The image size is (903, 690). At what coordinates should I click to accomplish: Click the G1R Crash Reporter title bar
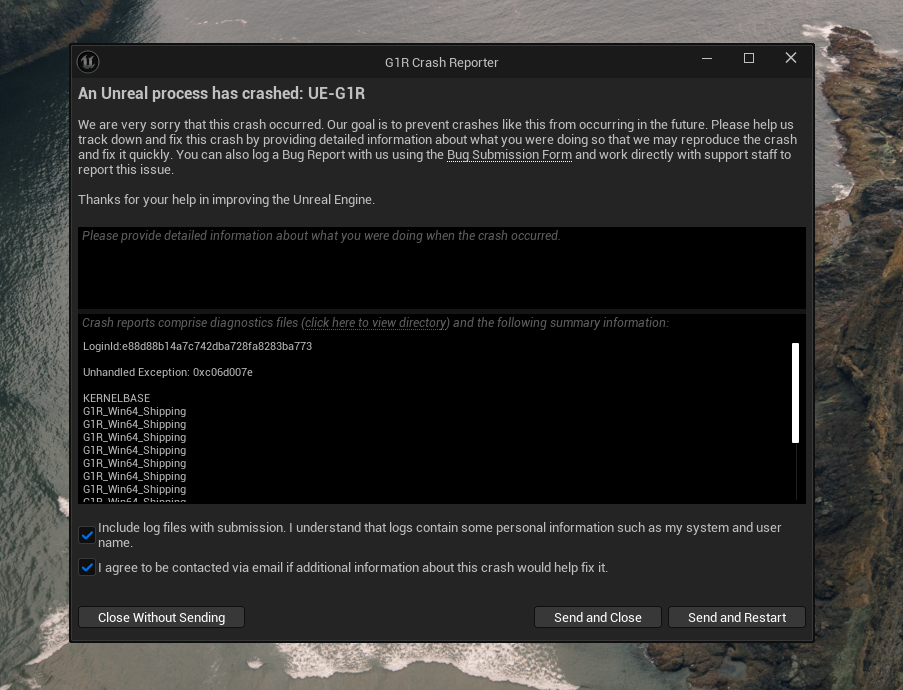[x=441, y=62]
